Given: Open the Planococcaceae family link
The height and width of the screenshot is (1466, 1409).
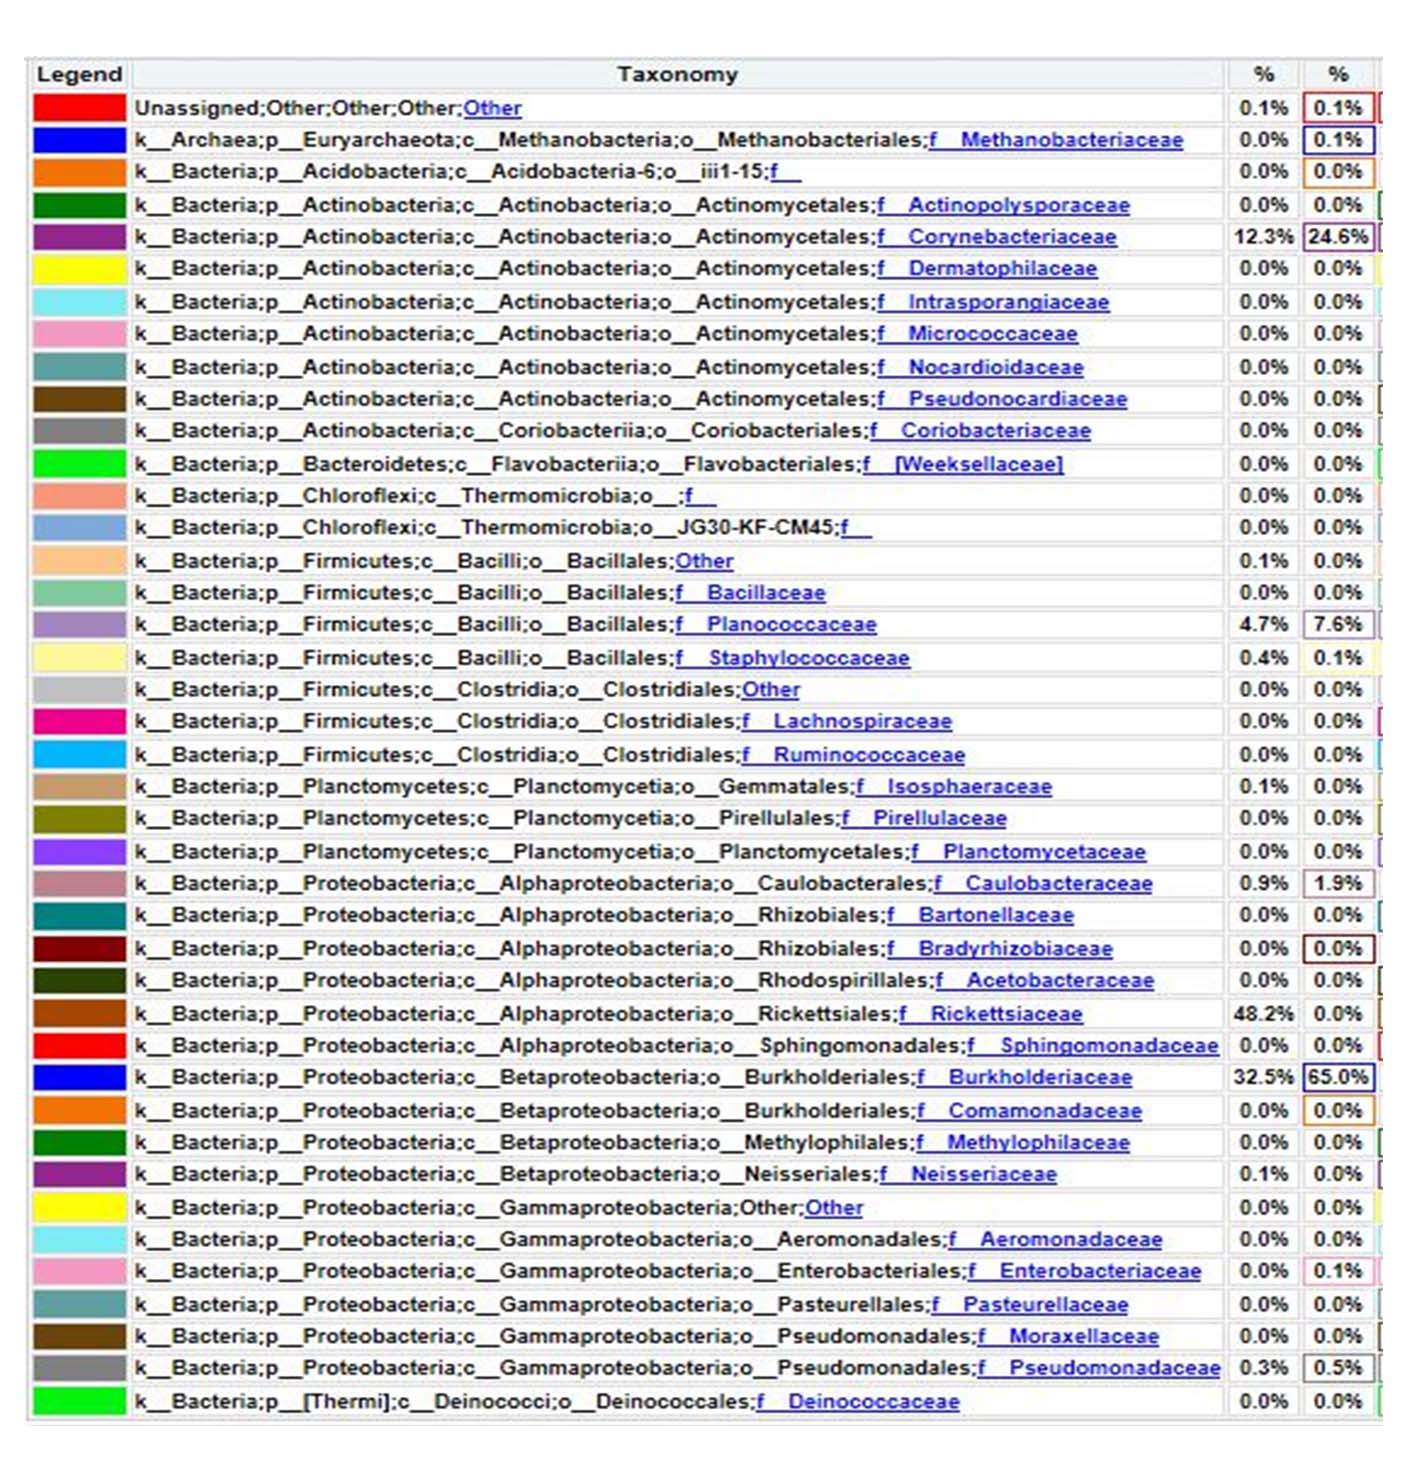Looking at the screenshot, I should (x=790, y=625).
